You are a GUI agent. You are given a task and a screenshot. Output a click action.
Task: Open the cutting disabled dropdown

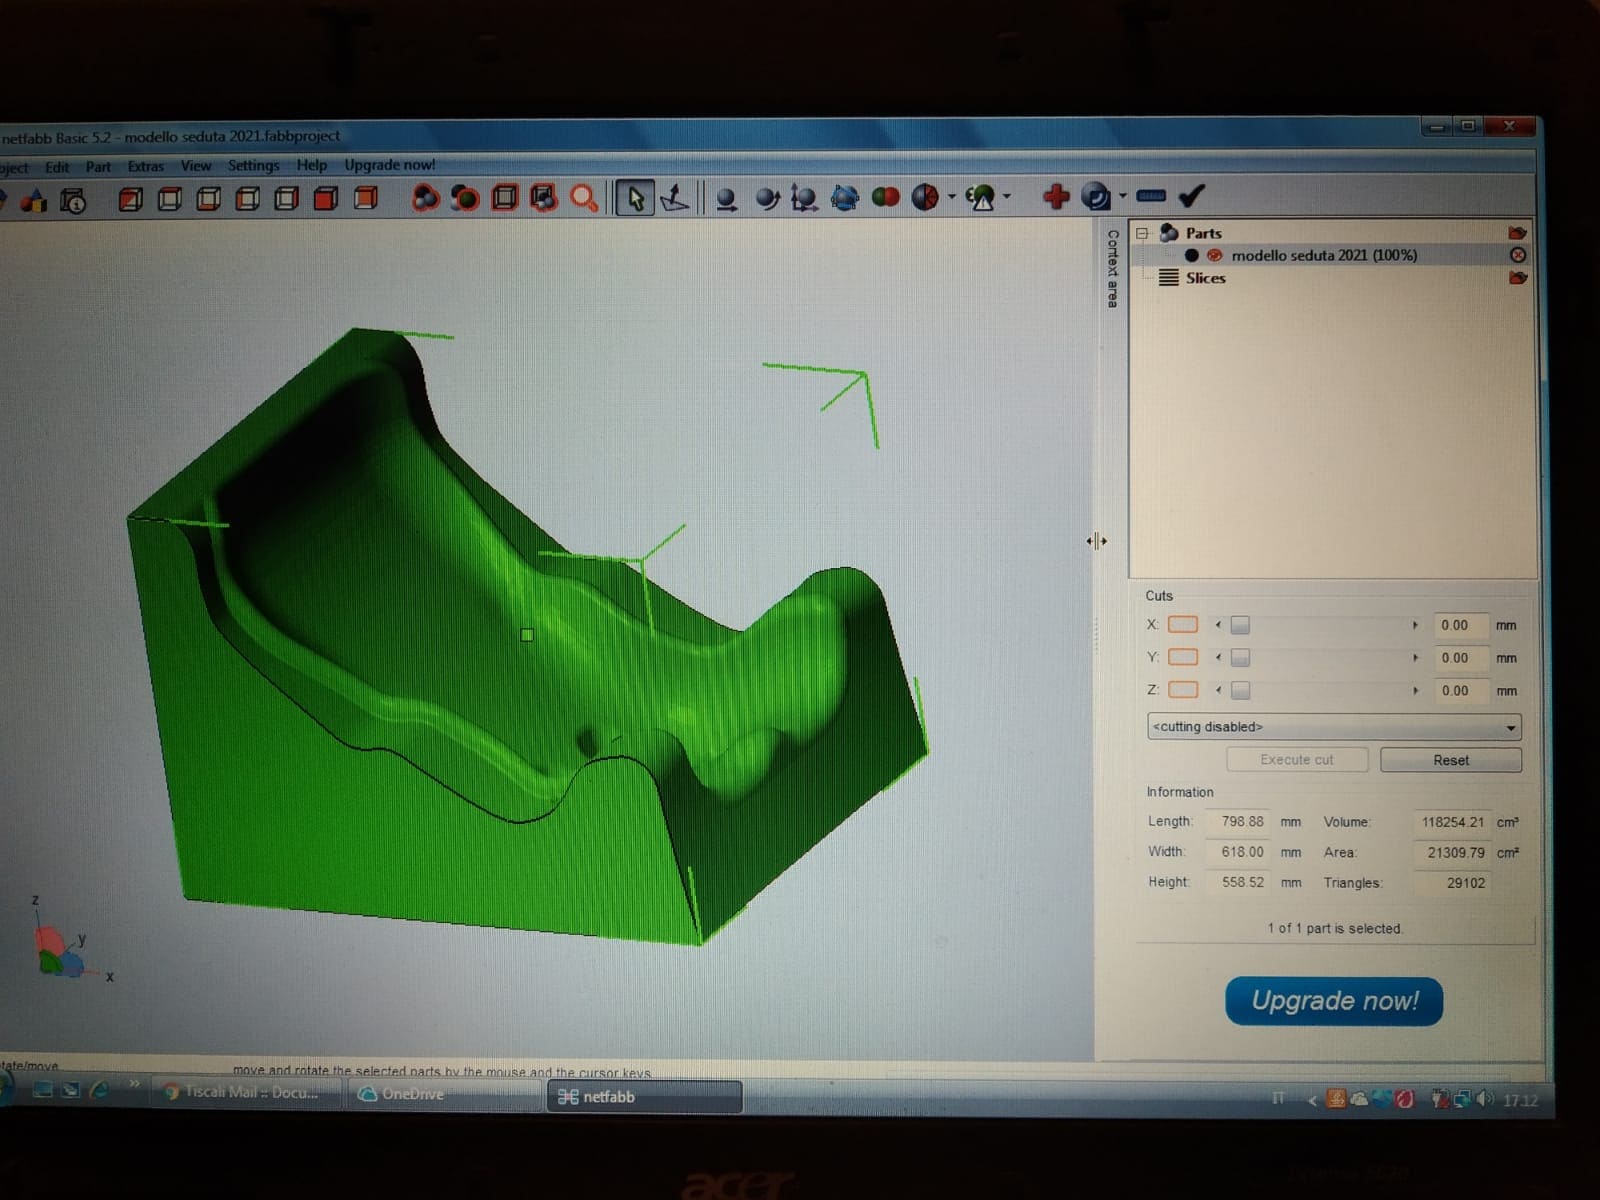point(1334,727)
